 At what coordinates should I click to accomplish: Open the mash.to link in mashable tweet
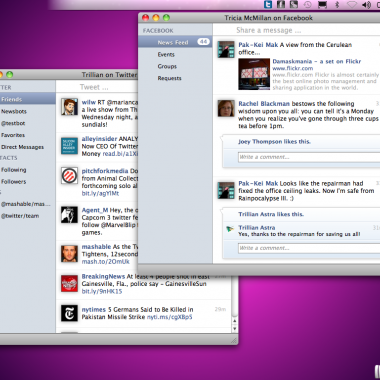(105, 262)
